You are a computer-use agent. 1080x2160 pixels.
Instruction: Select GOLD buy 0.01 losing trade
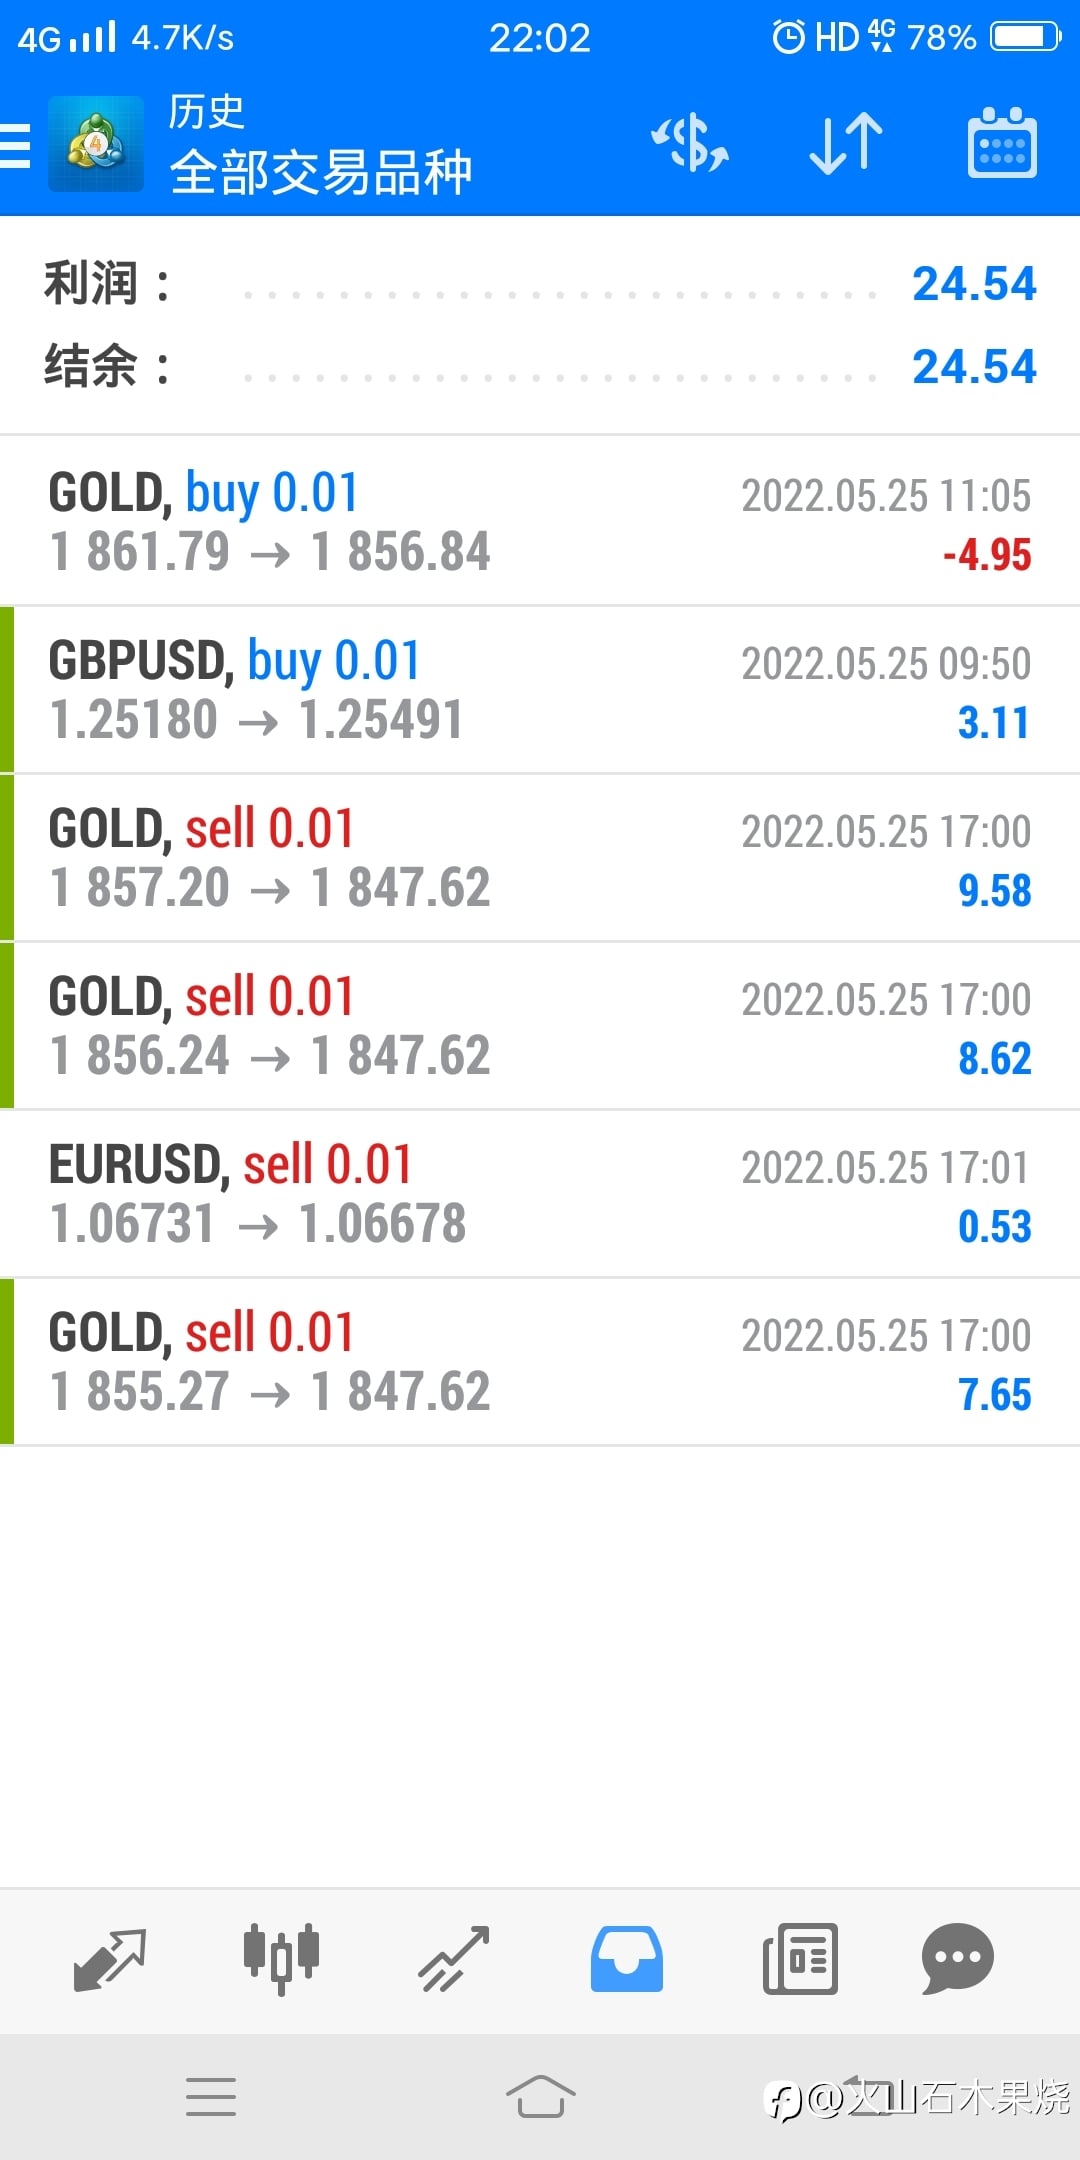point(540,521)
